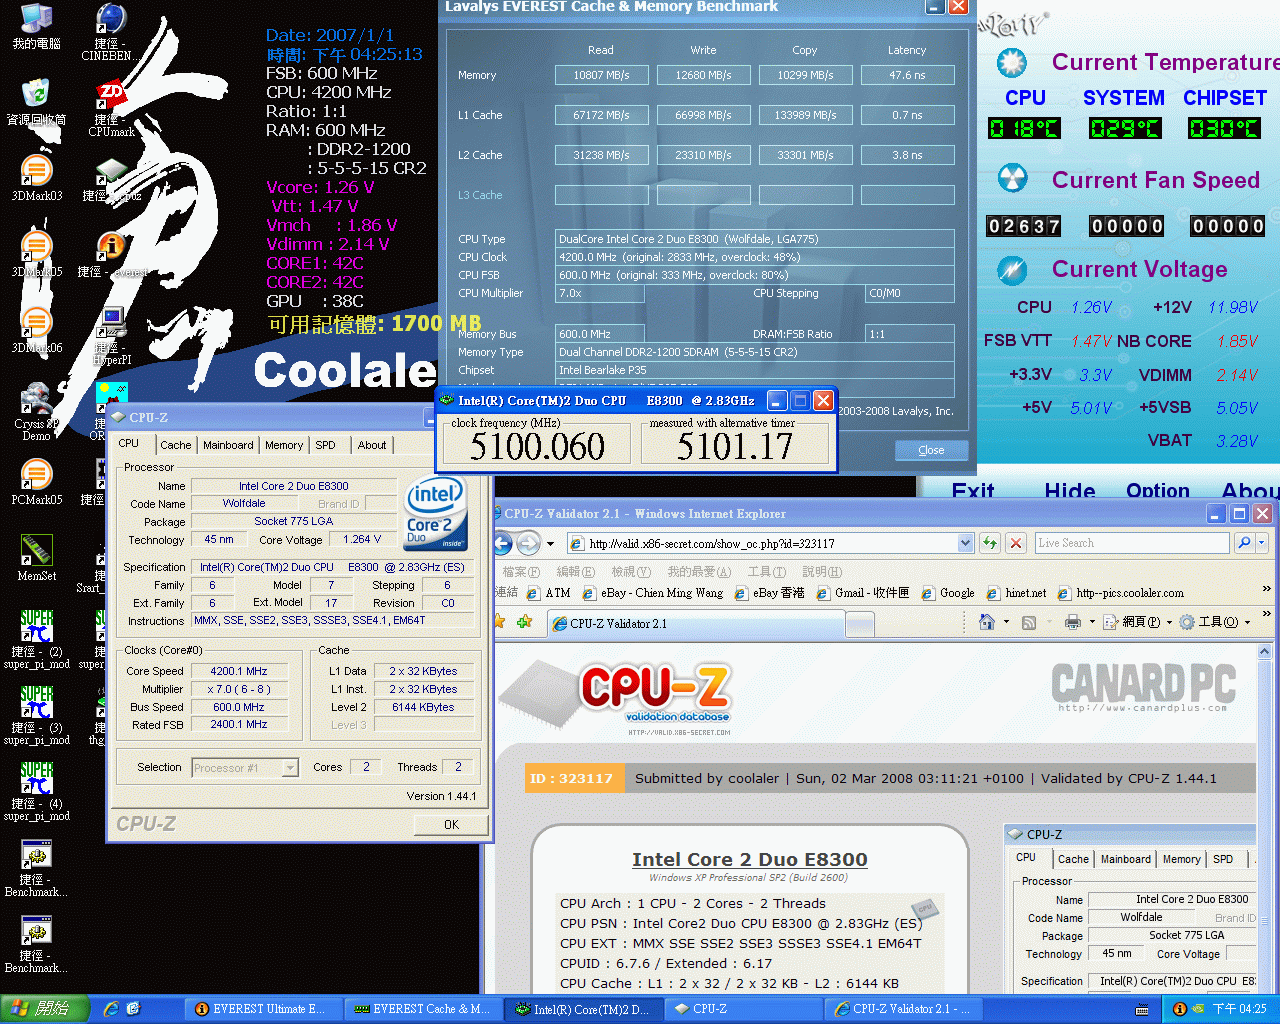1280x1024 pixels.
Task: Click the Hide button in hardware monitor
Action: 1070,491
